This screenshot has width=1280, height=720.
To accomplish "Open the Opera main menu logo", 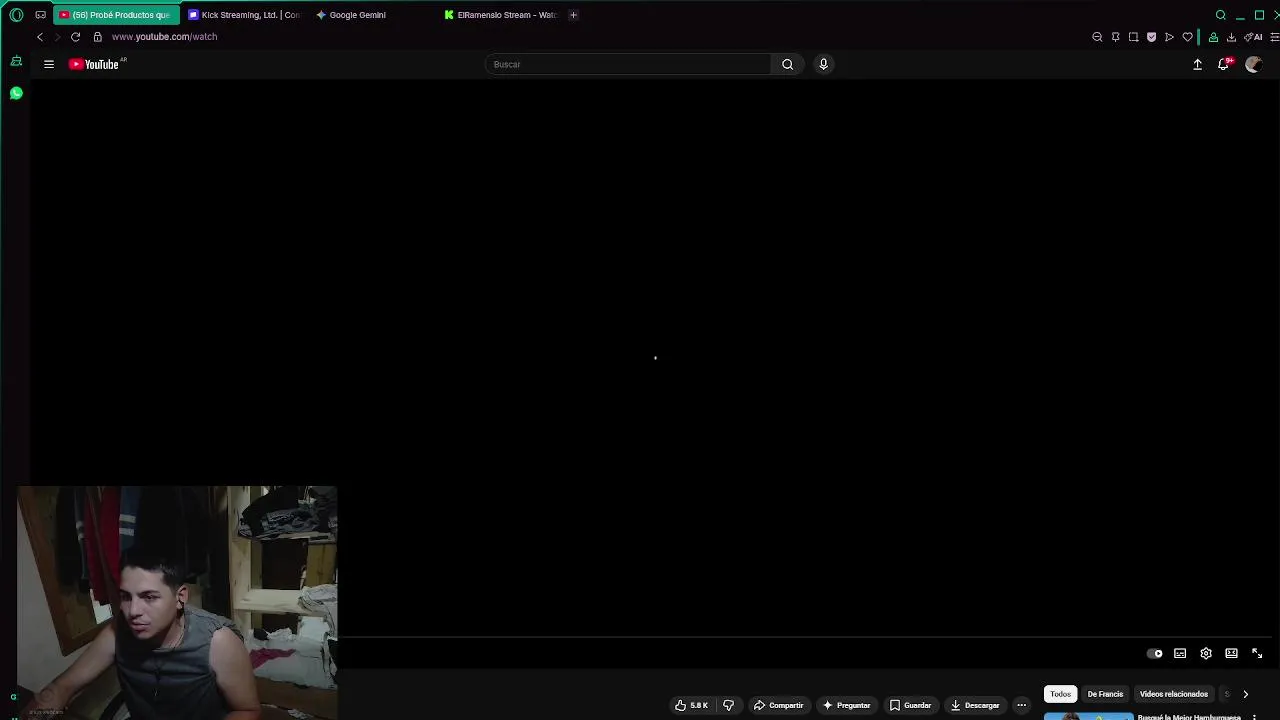I will tap(16, 15).
